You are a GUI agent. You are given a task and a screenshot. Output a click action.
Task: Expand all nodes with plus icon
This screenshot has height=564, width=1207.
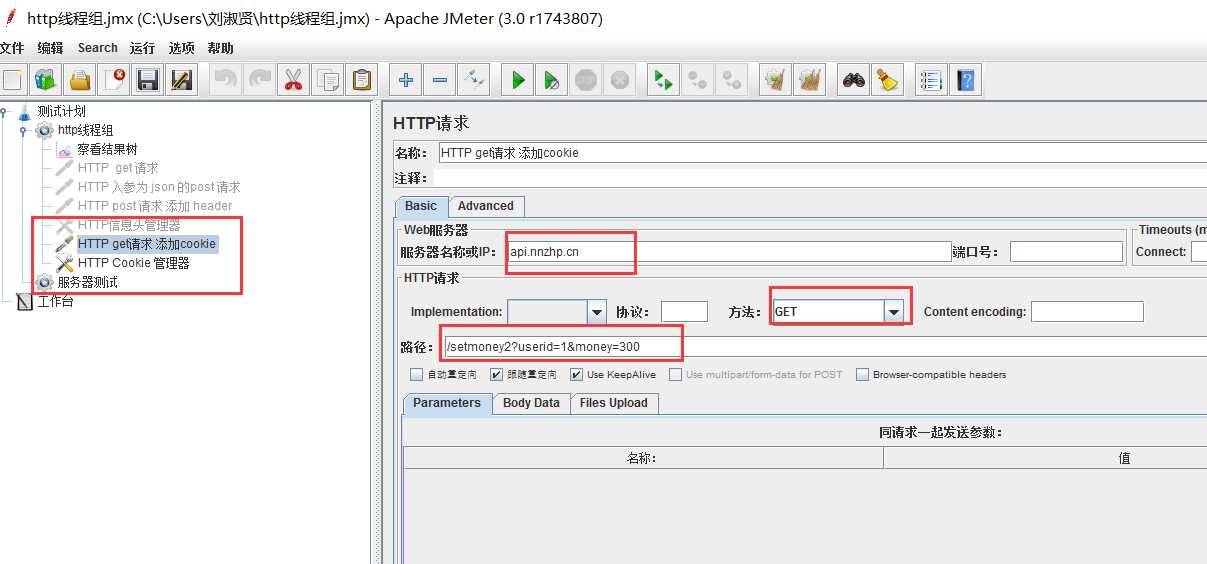pos(406,80)
